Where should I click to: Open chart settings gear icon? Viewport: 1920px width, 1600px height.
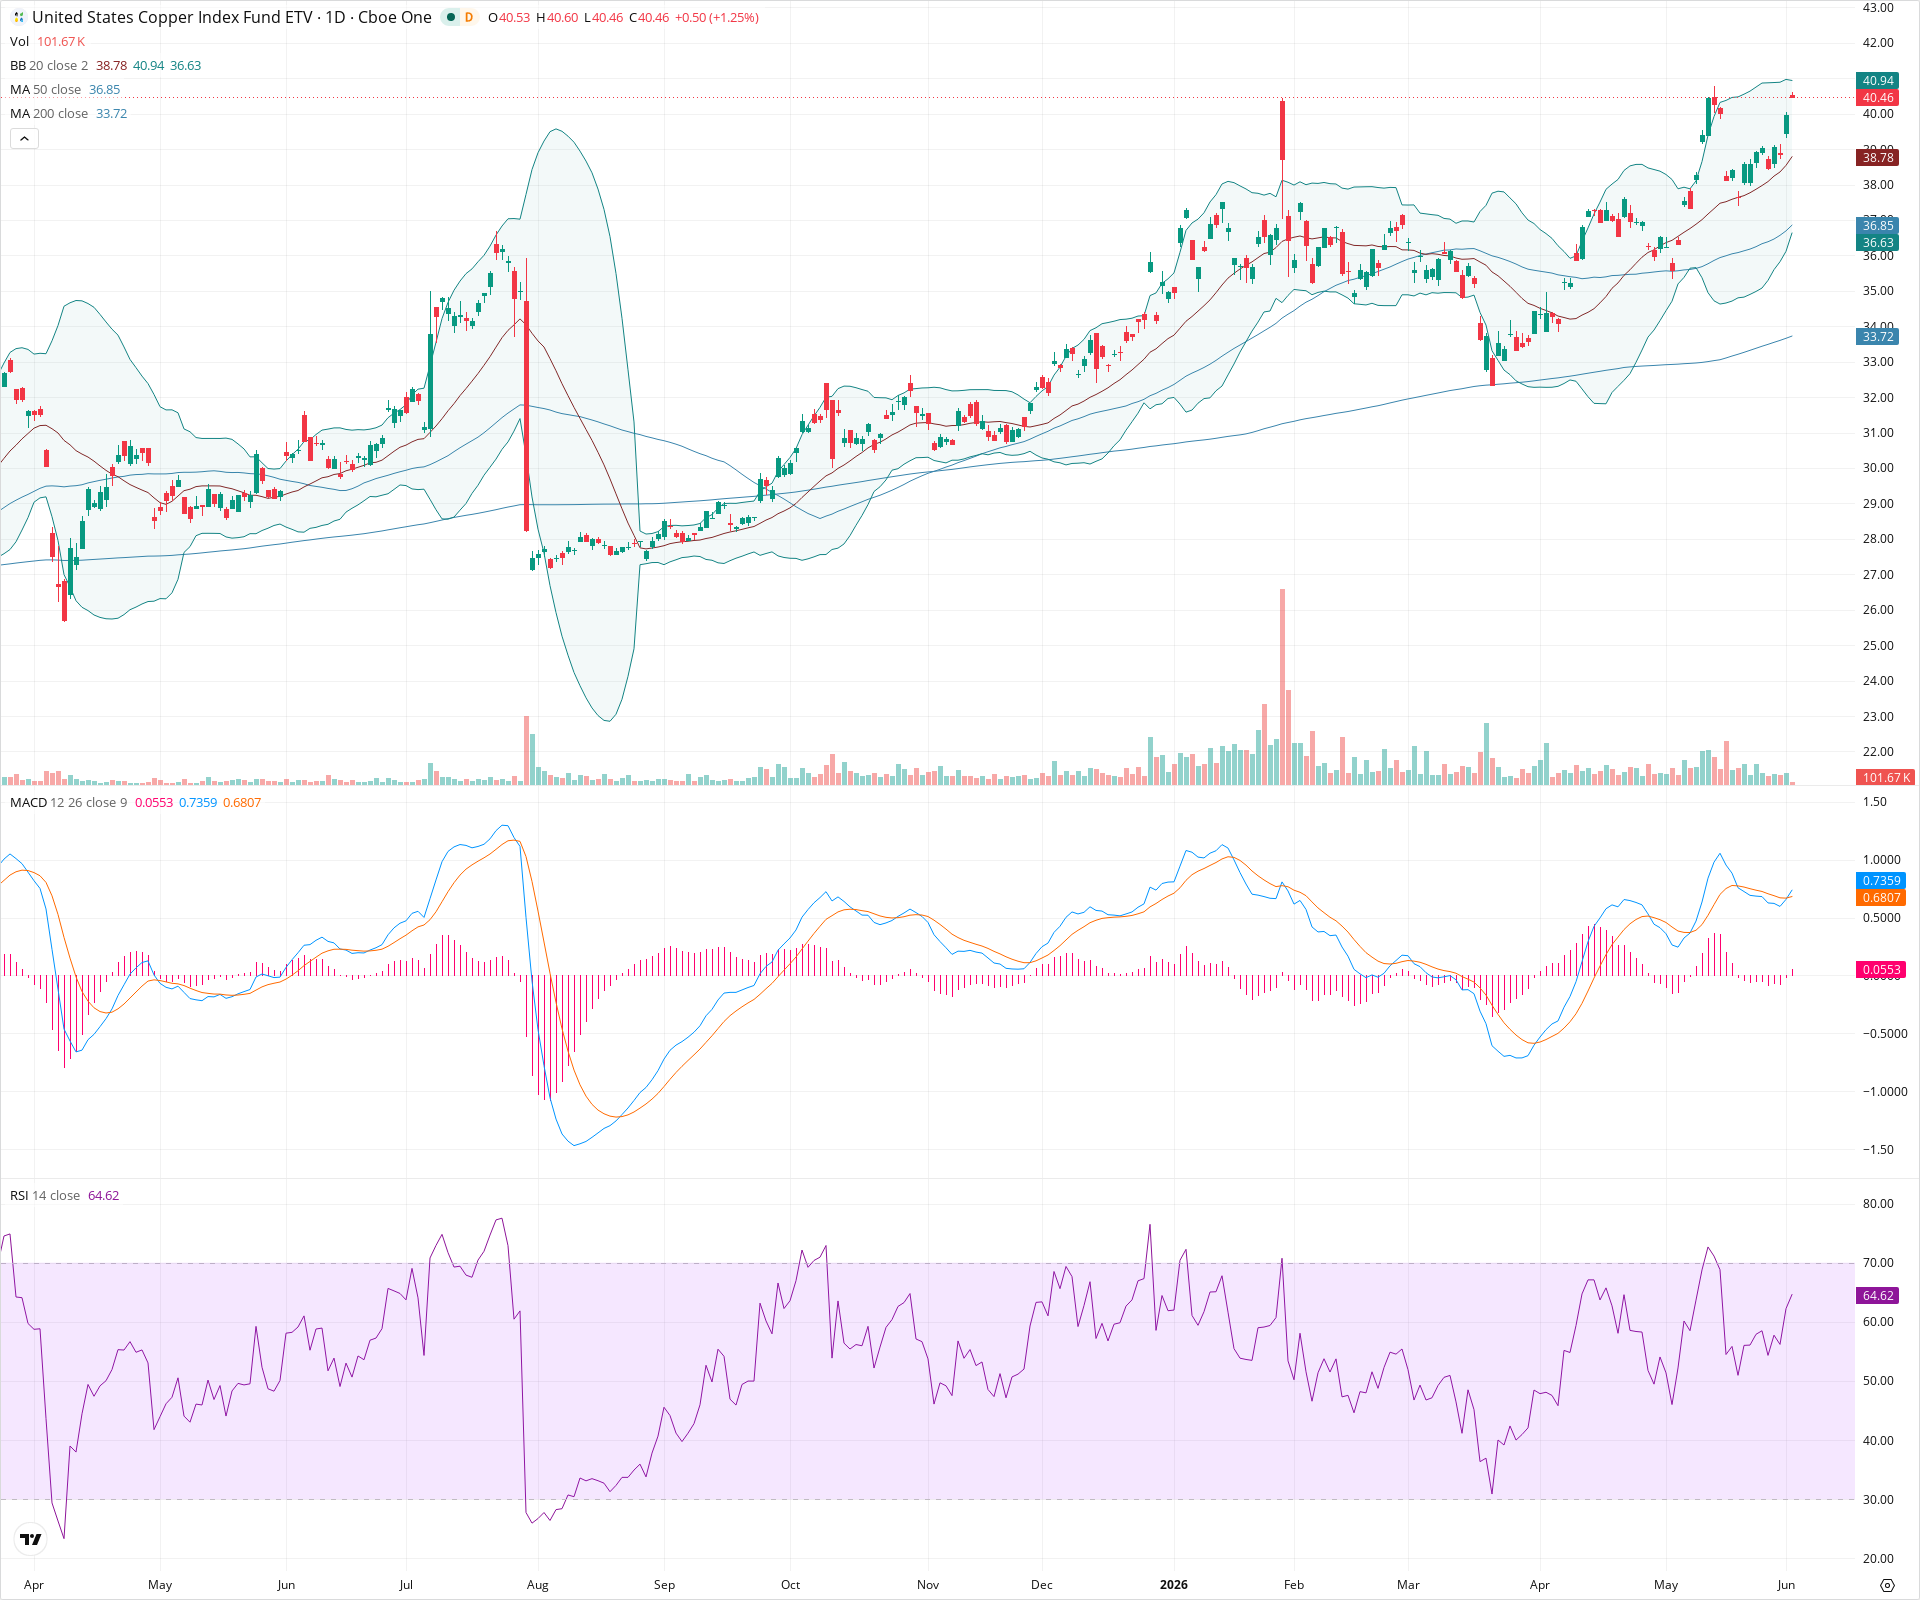1887,1585
